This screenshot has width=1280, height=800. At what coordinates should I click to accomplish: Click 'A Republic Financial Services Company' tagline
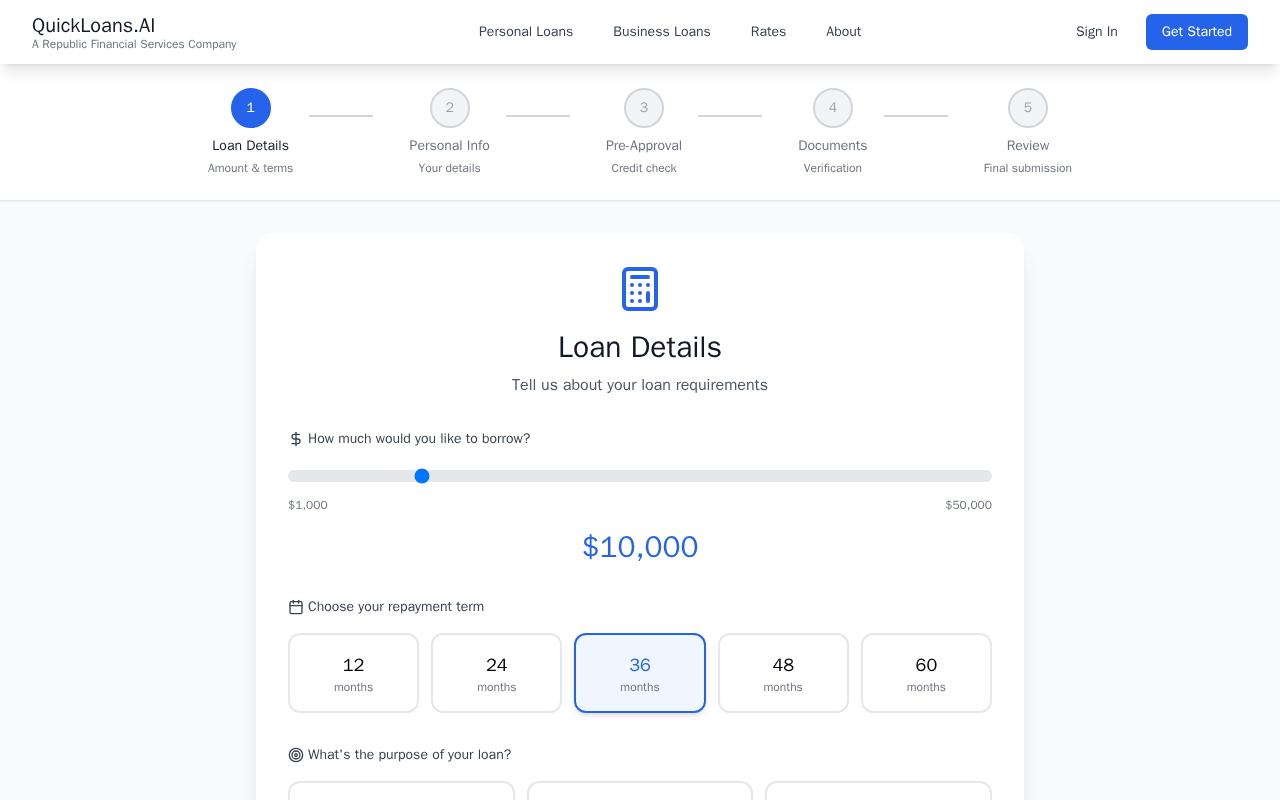point(134,45)
